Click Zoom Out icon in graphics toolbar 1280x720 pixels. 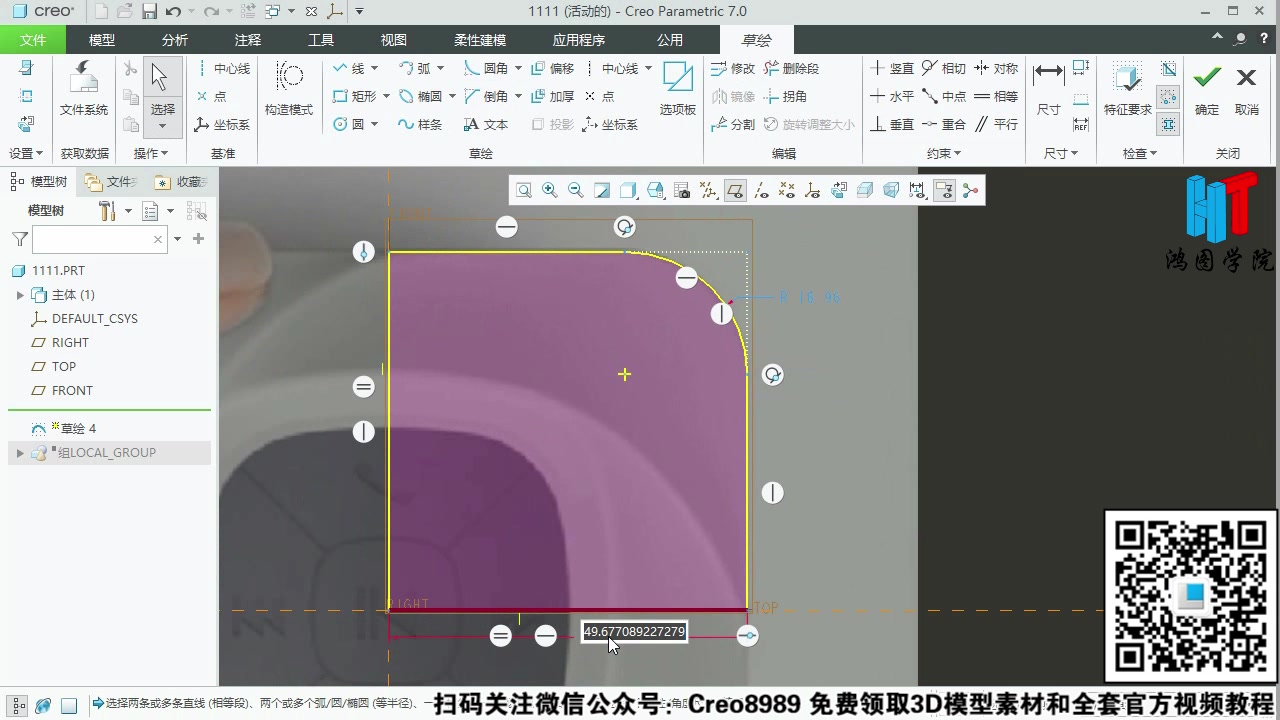click(x=575, y=190)
